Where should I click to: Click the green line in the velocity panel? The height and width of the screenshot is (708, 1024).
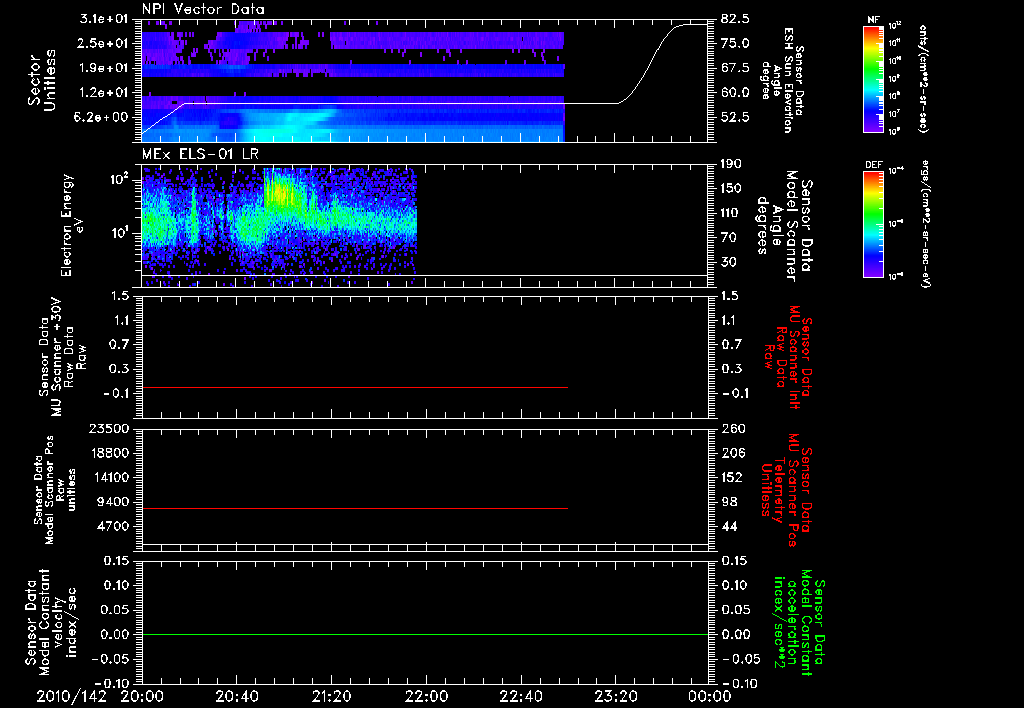click(425, 634)
